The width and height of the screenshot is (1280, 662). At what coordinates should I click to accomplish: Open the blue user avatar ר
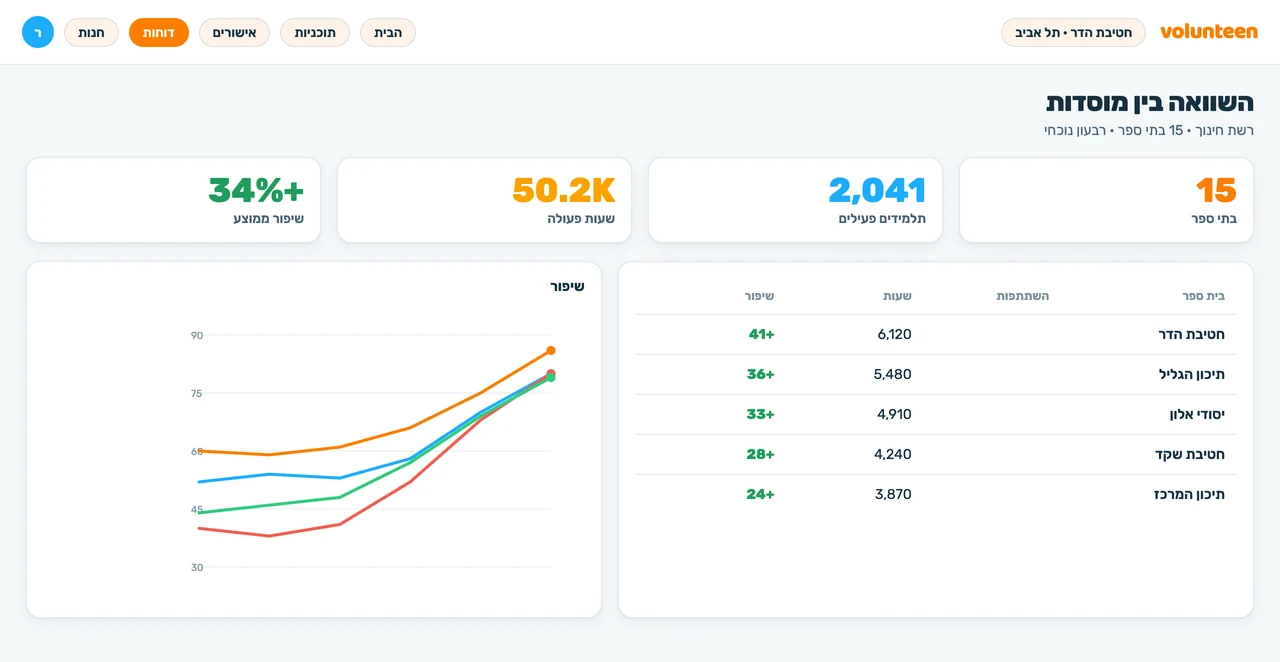pyautogui.click(x=38, y=32)
